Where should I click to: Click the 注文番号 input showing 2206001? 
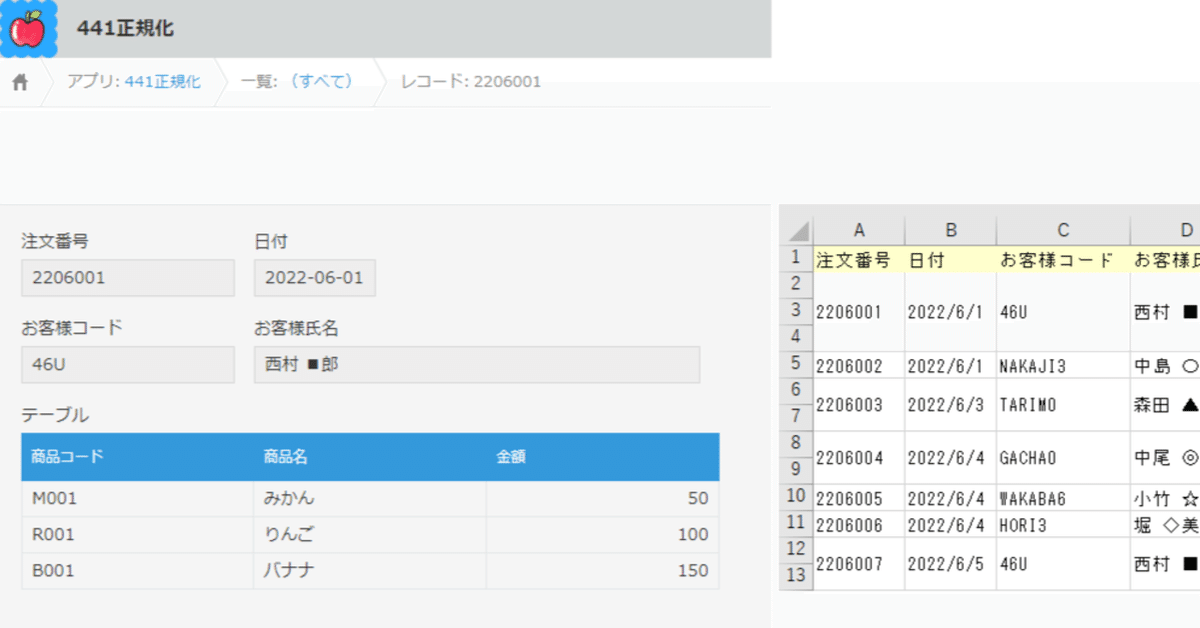(127, 277)
